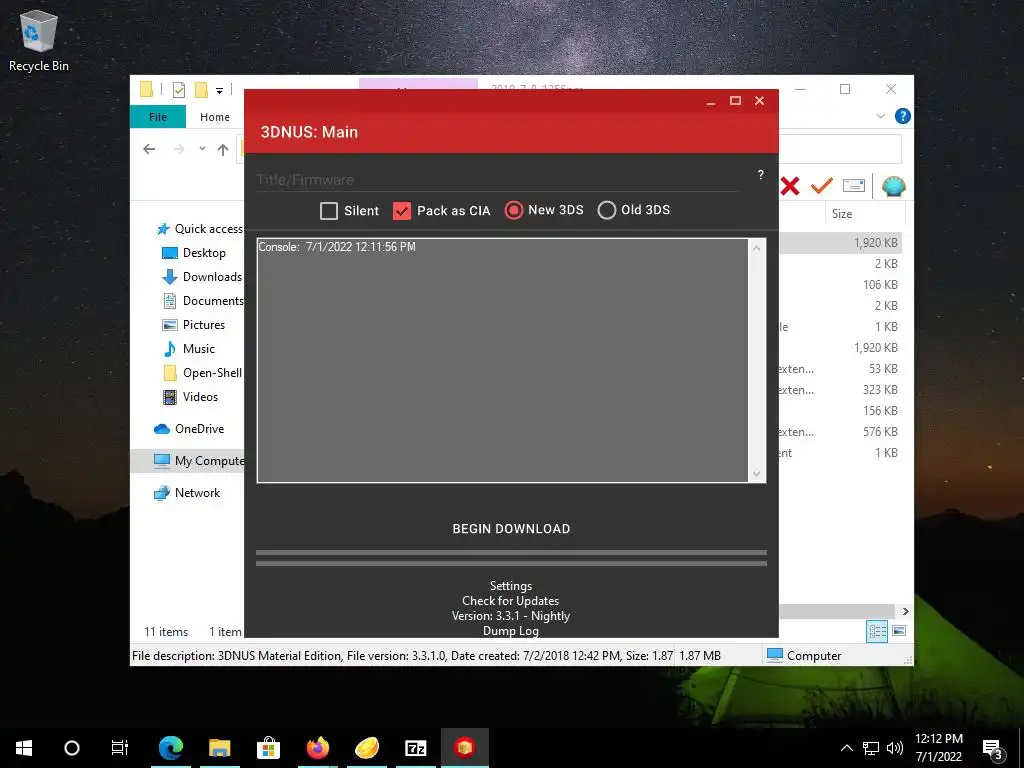Viewport: 1024px width, 768px height.
Task: Select Network in navigation pane
Action: [x=187, y=493]
